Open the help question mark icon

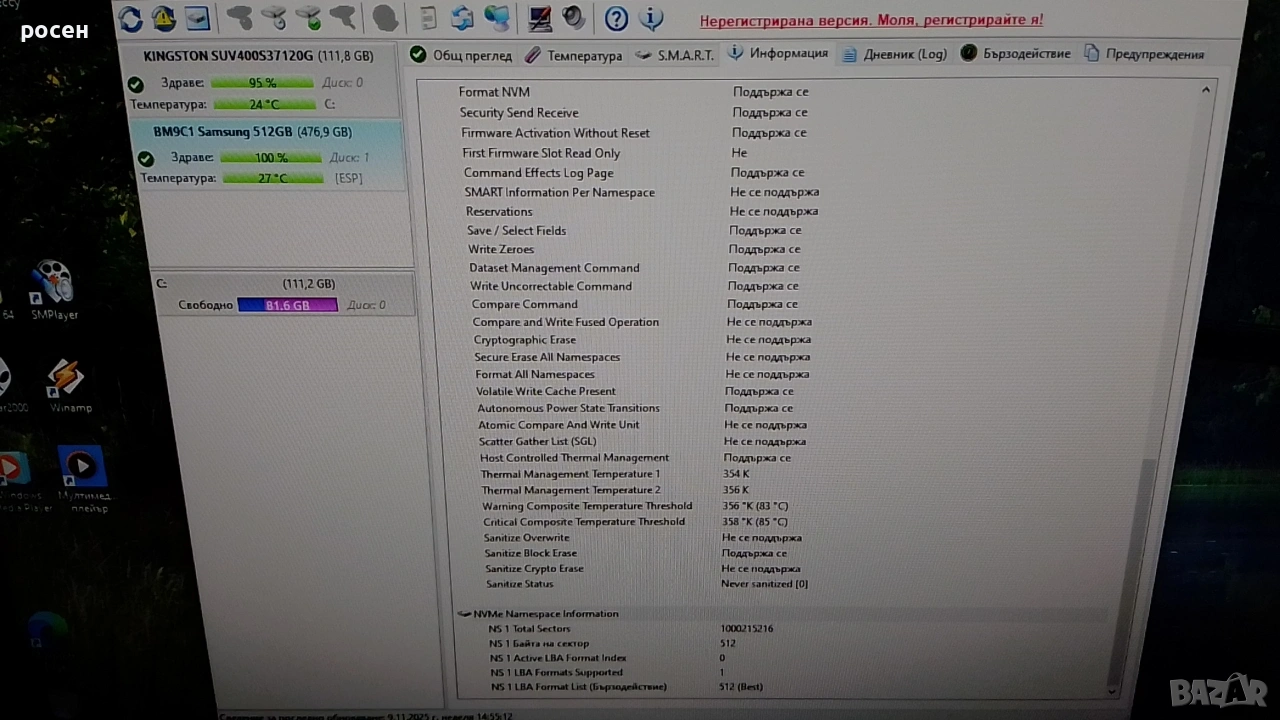click(616, 18)
